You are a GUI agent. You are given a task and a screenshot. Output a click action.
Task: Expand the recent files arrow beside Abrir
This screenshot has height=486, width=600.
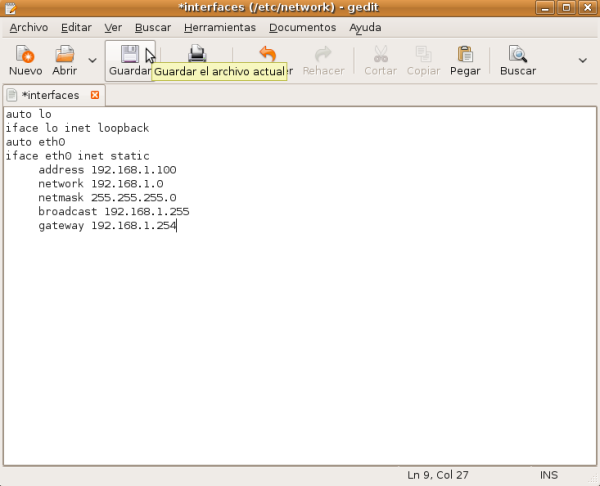click(x=93, y=60)
